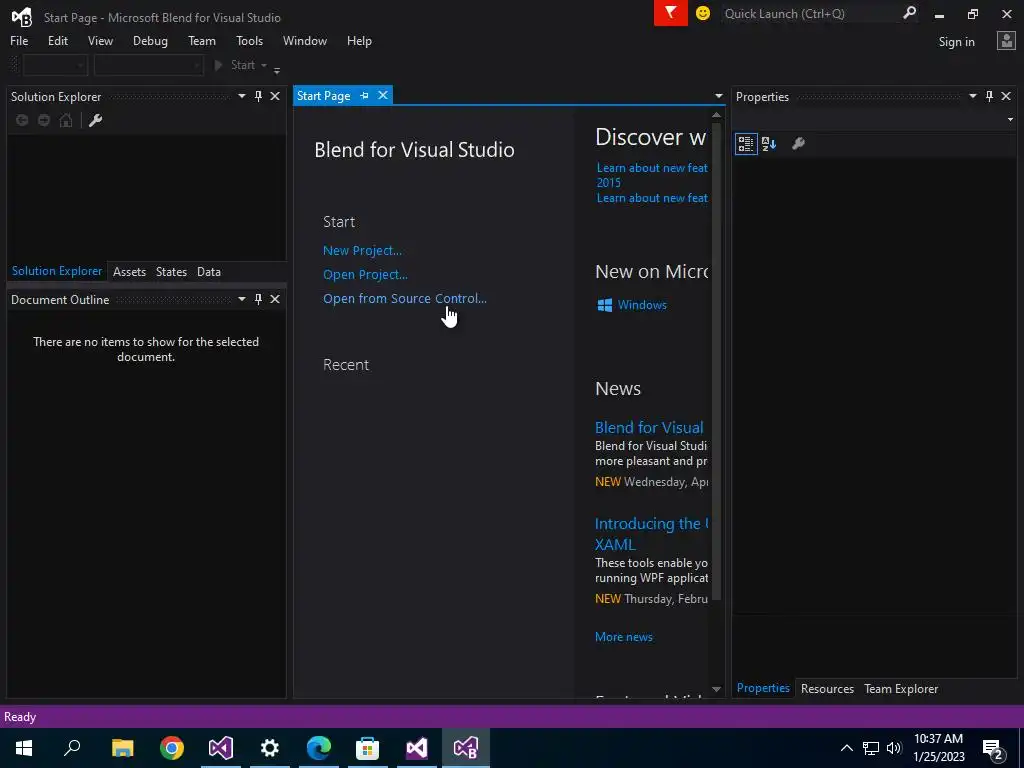Open the Debug menu
The height and width of the screenshot is (768, 1024).
(150, 41)
